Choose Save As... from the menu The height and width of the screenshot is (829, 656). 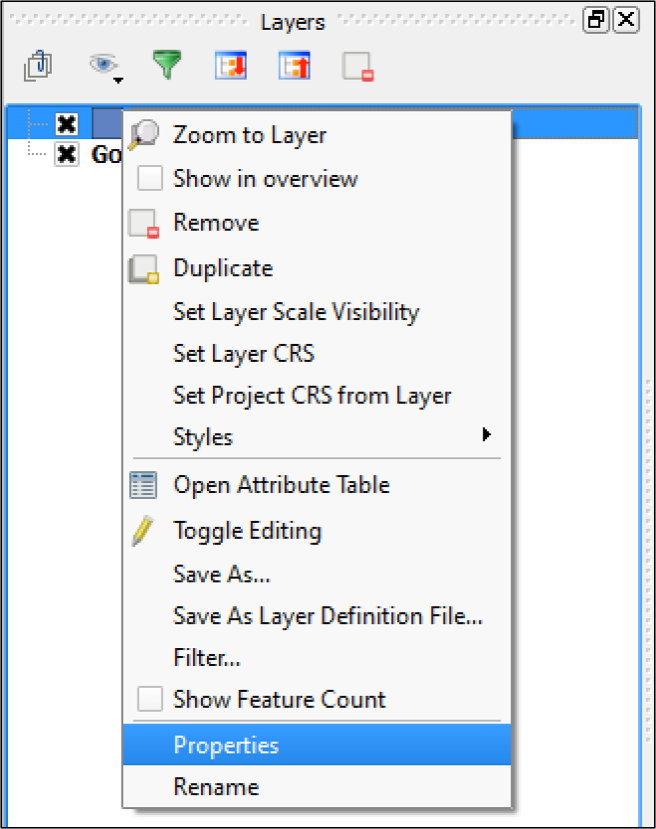[x=221, y=574]
